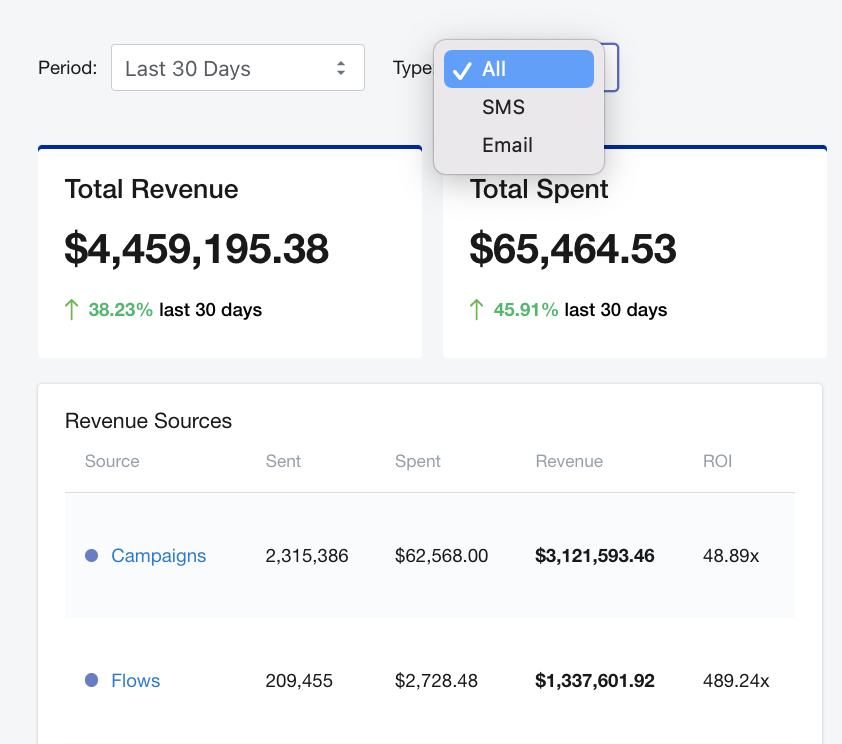
Task: Click Flows spent value $2,728.48
Action: point(436,681)
